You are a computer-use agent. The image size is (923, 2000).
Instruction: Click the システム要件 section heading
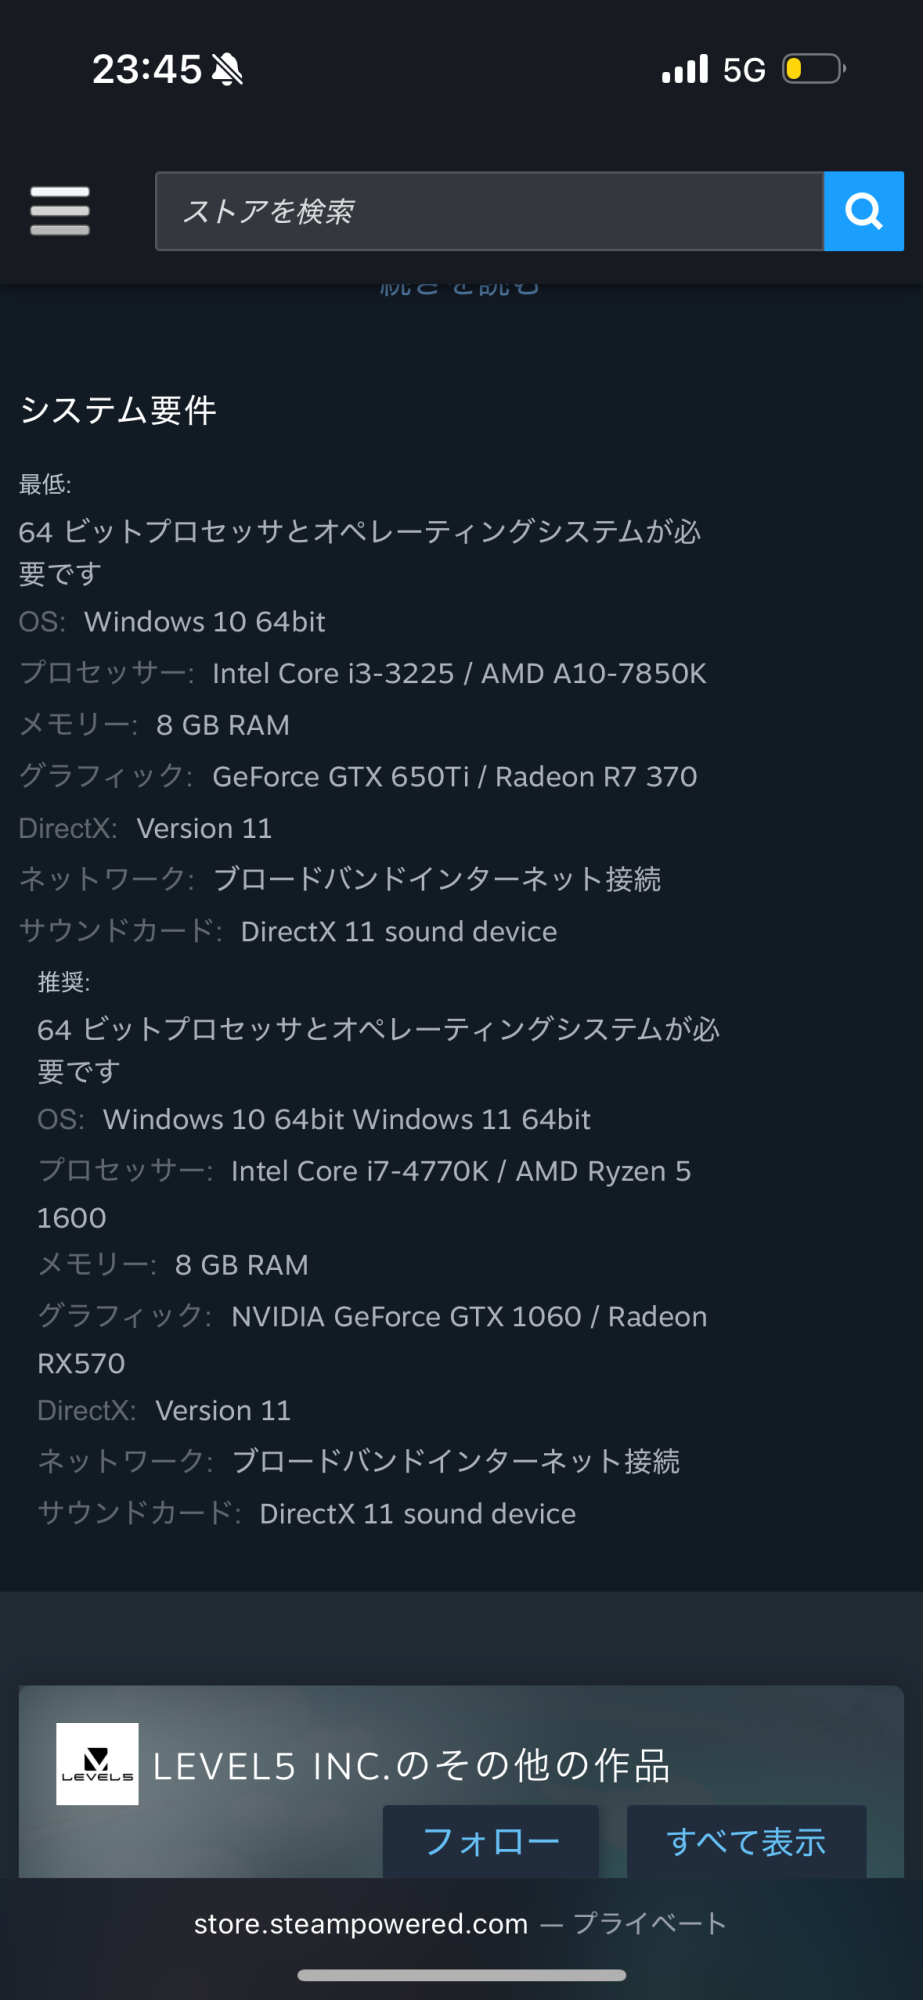[118, 410]
